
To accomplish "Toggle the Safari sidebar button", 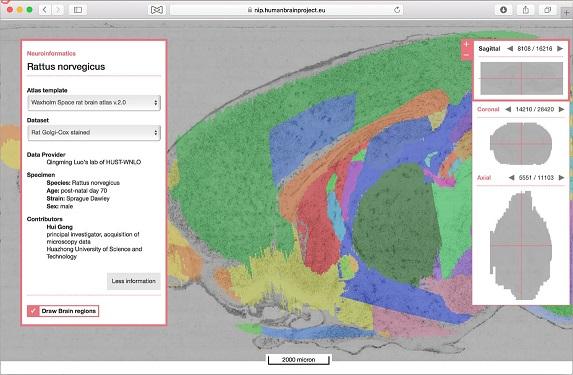I will (x=78, y=10).
